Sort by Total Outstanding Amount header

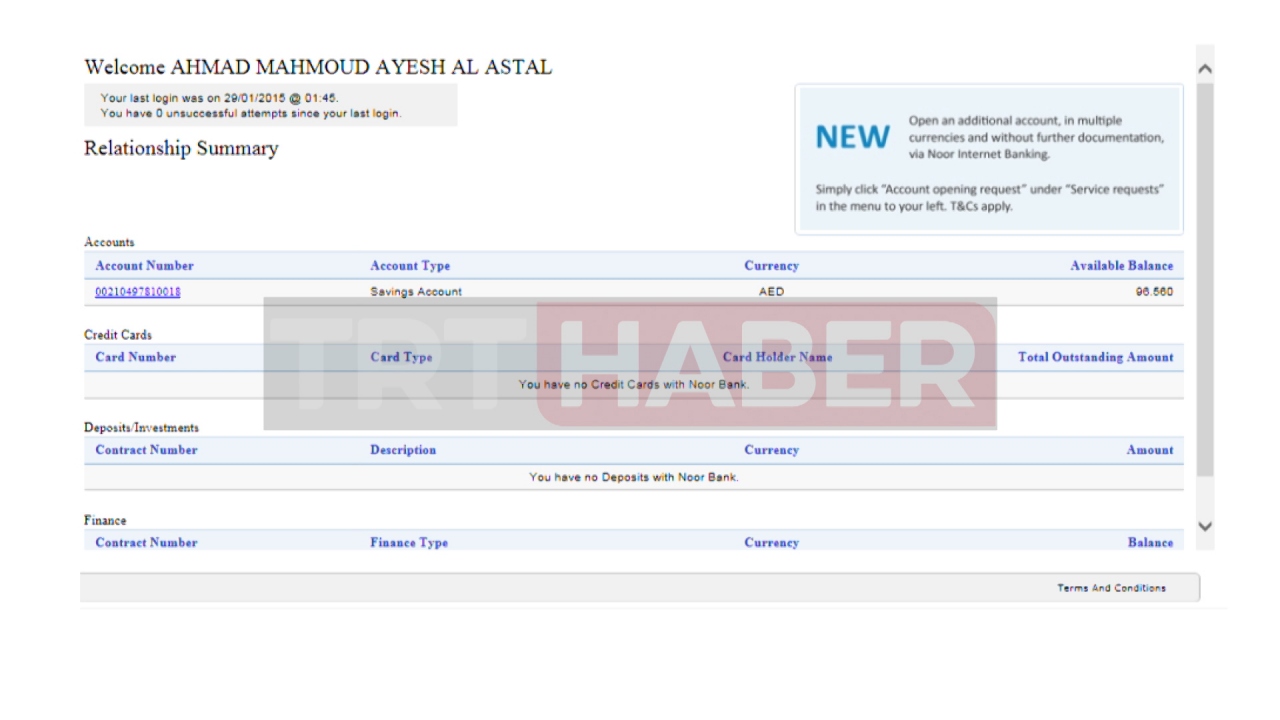[1096, 357]
